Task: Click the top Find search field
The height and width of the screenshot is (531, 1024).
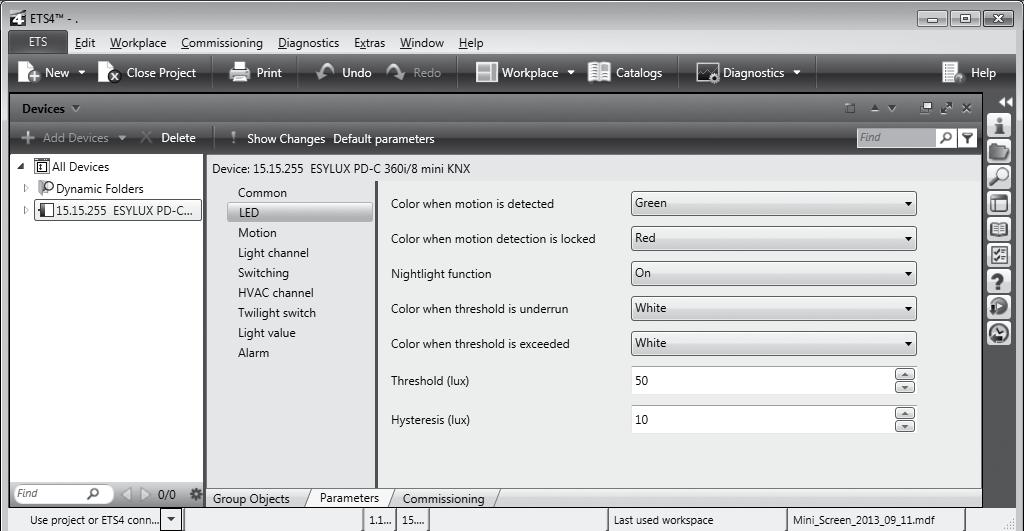Action: pyautogui.click(x=895, y=137)
